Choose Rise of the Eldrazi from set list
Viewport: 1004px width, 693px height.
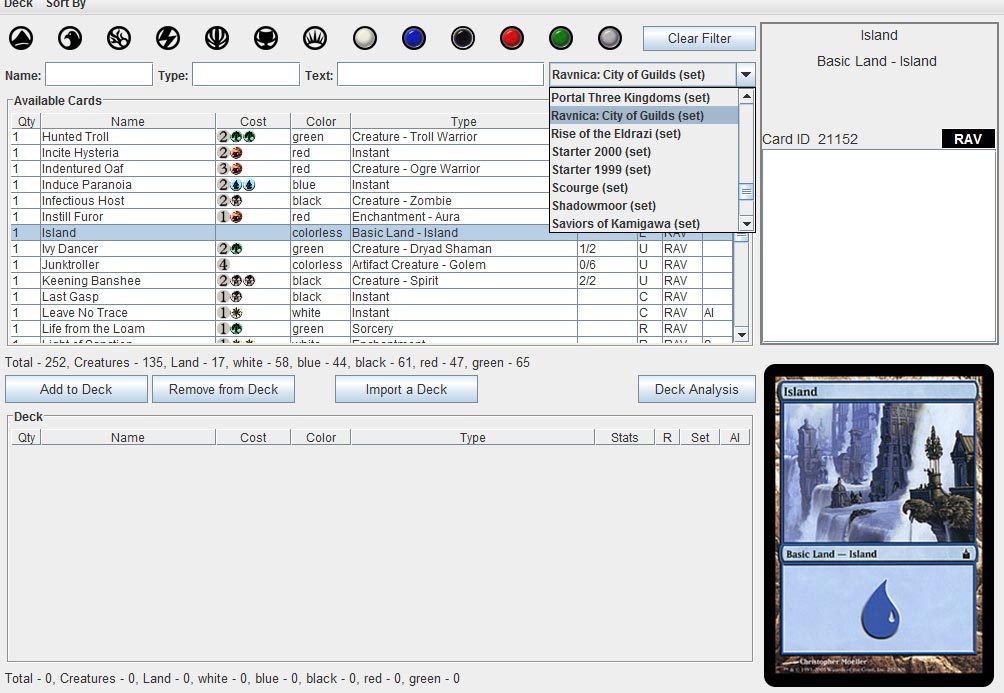coord(616,134)
